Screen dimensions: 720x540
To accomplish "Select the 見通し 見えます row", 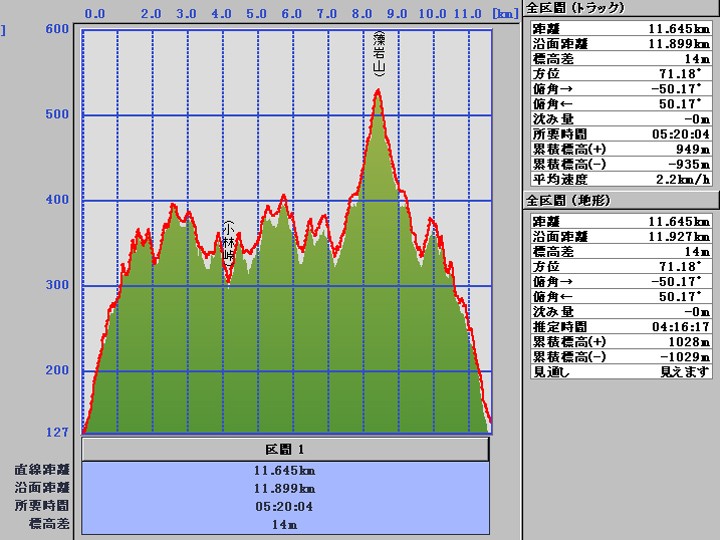I will (619, 371).
